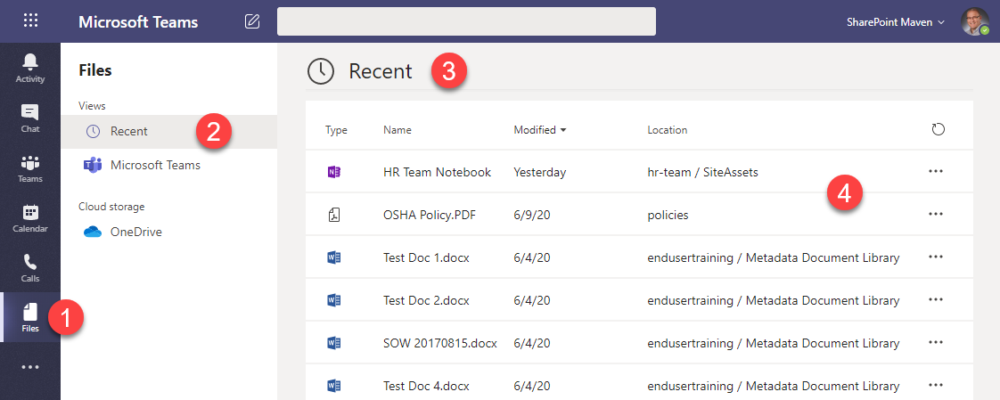Go to Teams in the sidebar

tap(30, 168)
